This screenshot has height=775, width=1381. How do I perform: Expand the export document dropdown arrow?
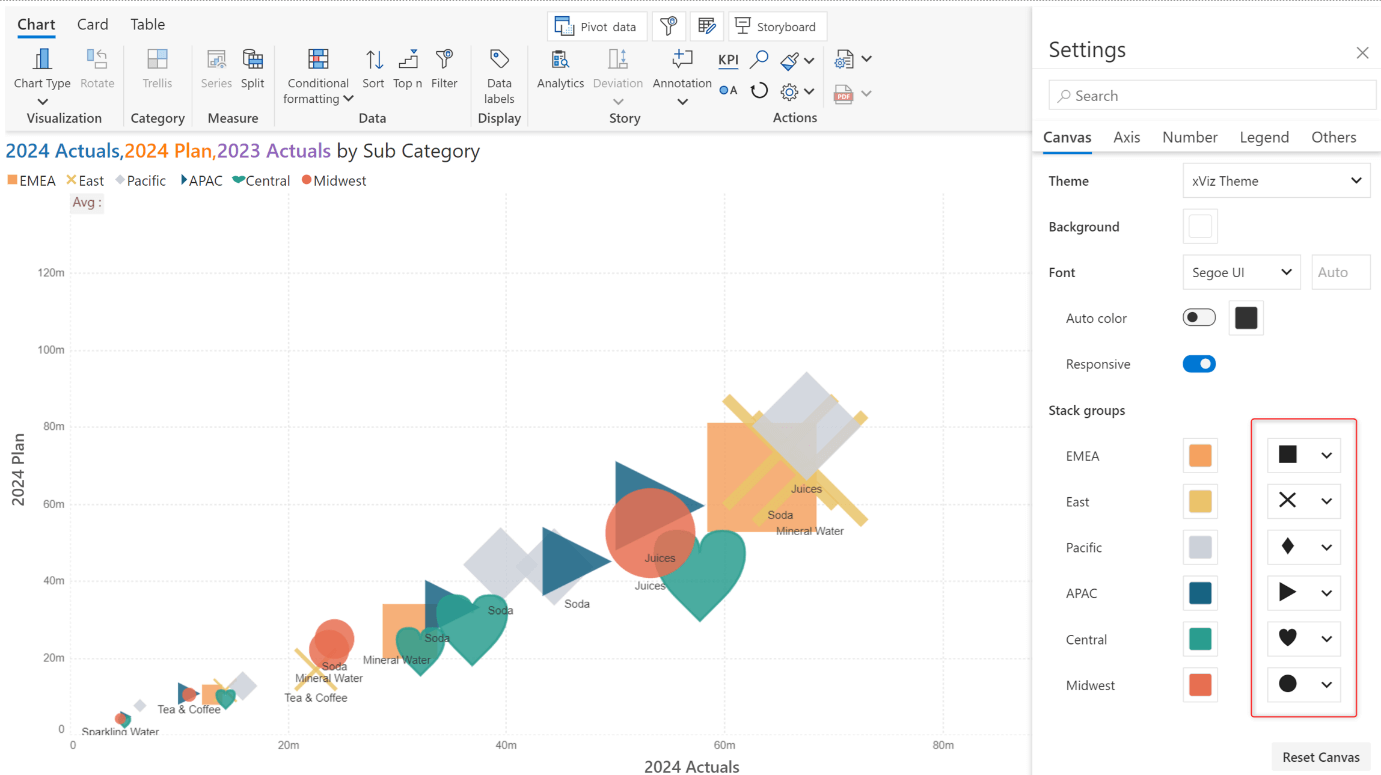[866, 60]
